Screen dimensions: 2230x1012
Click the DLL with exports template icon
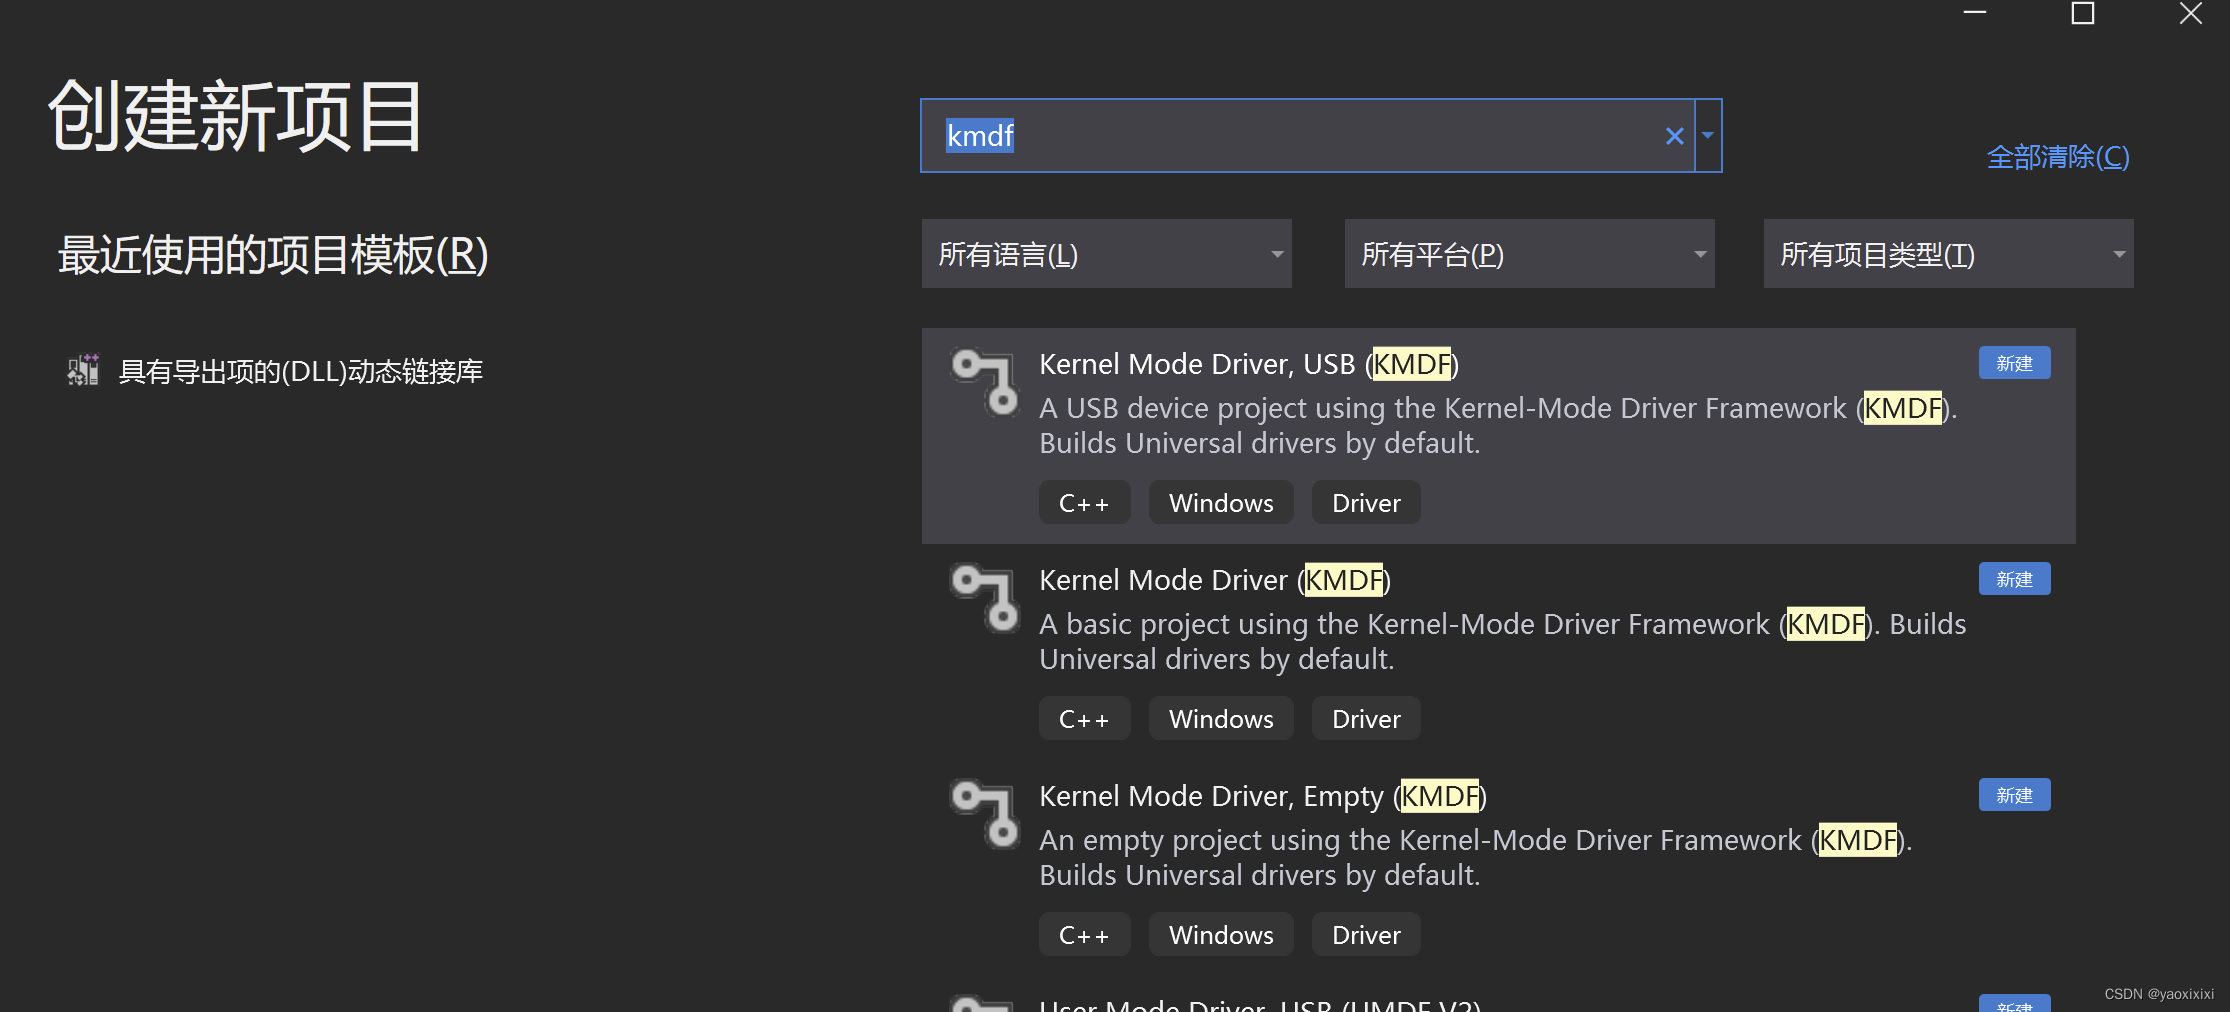pyautogui.click(x=84, y=370)
